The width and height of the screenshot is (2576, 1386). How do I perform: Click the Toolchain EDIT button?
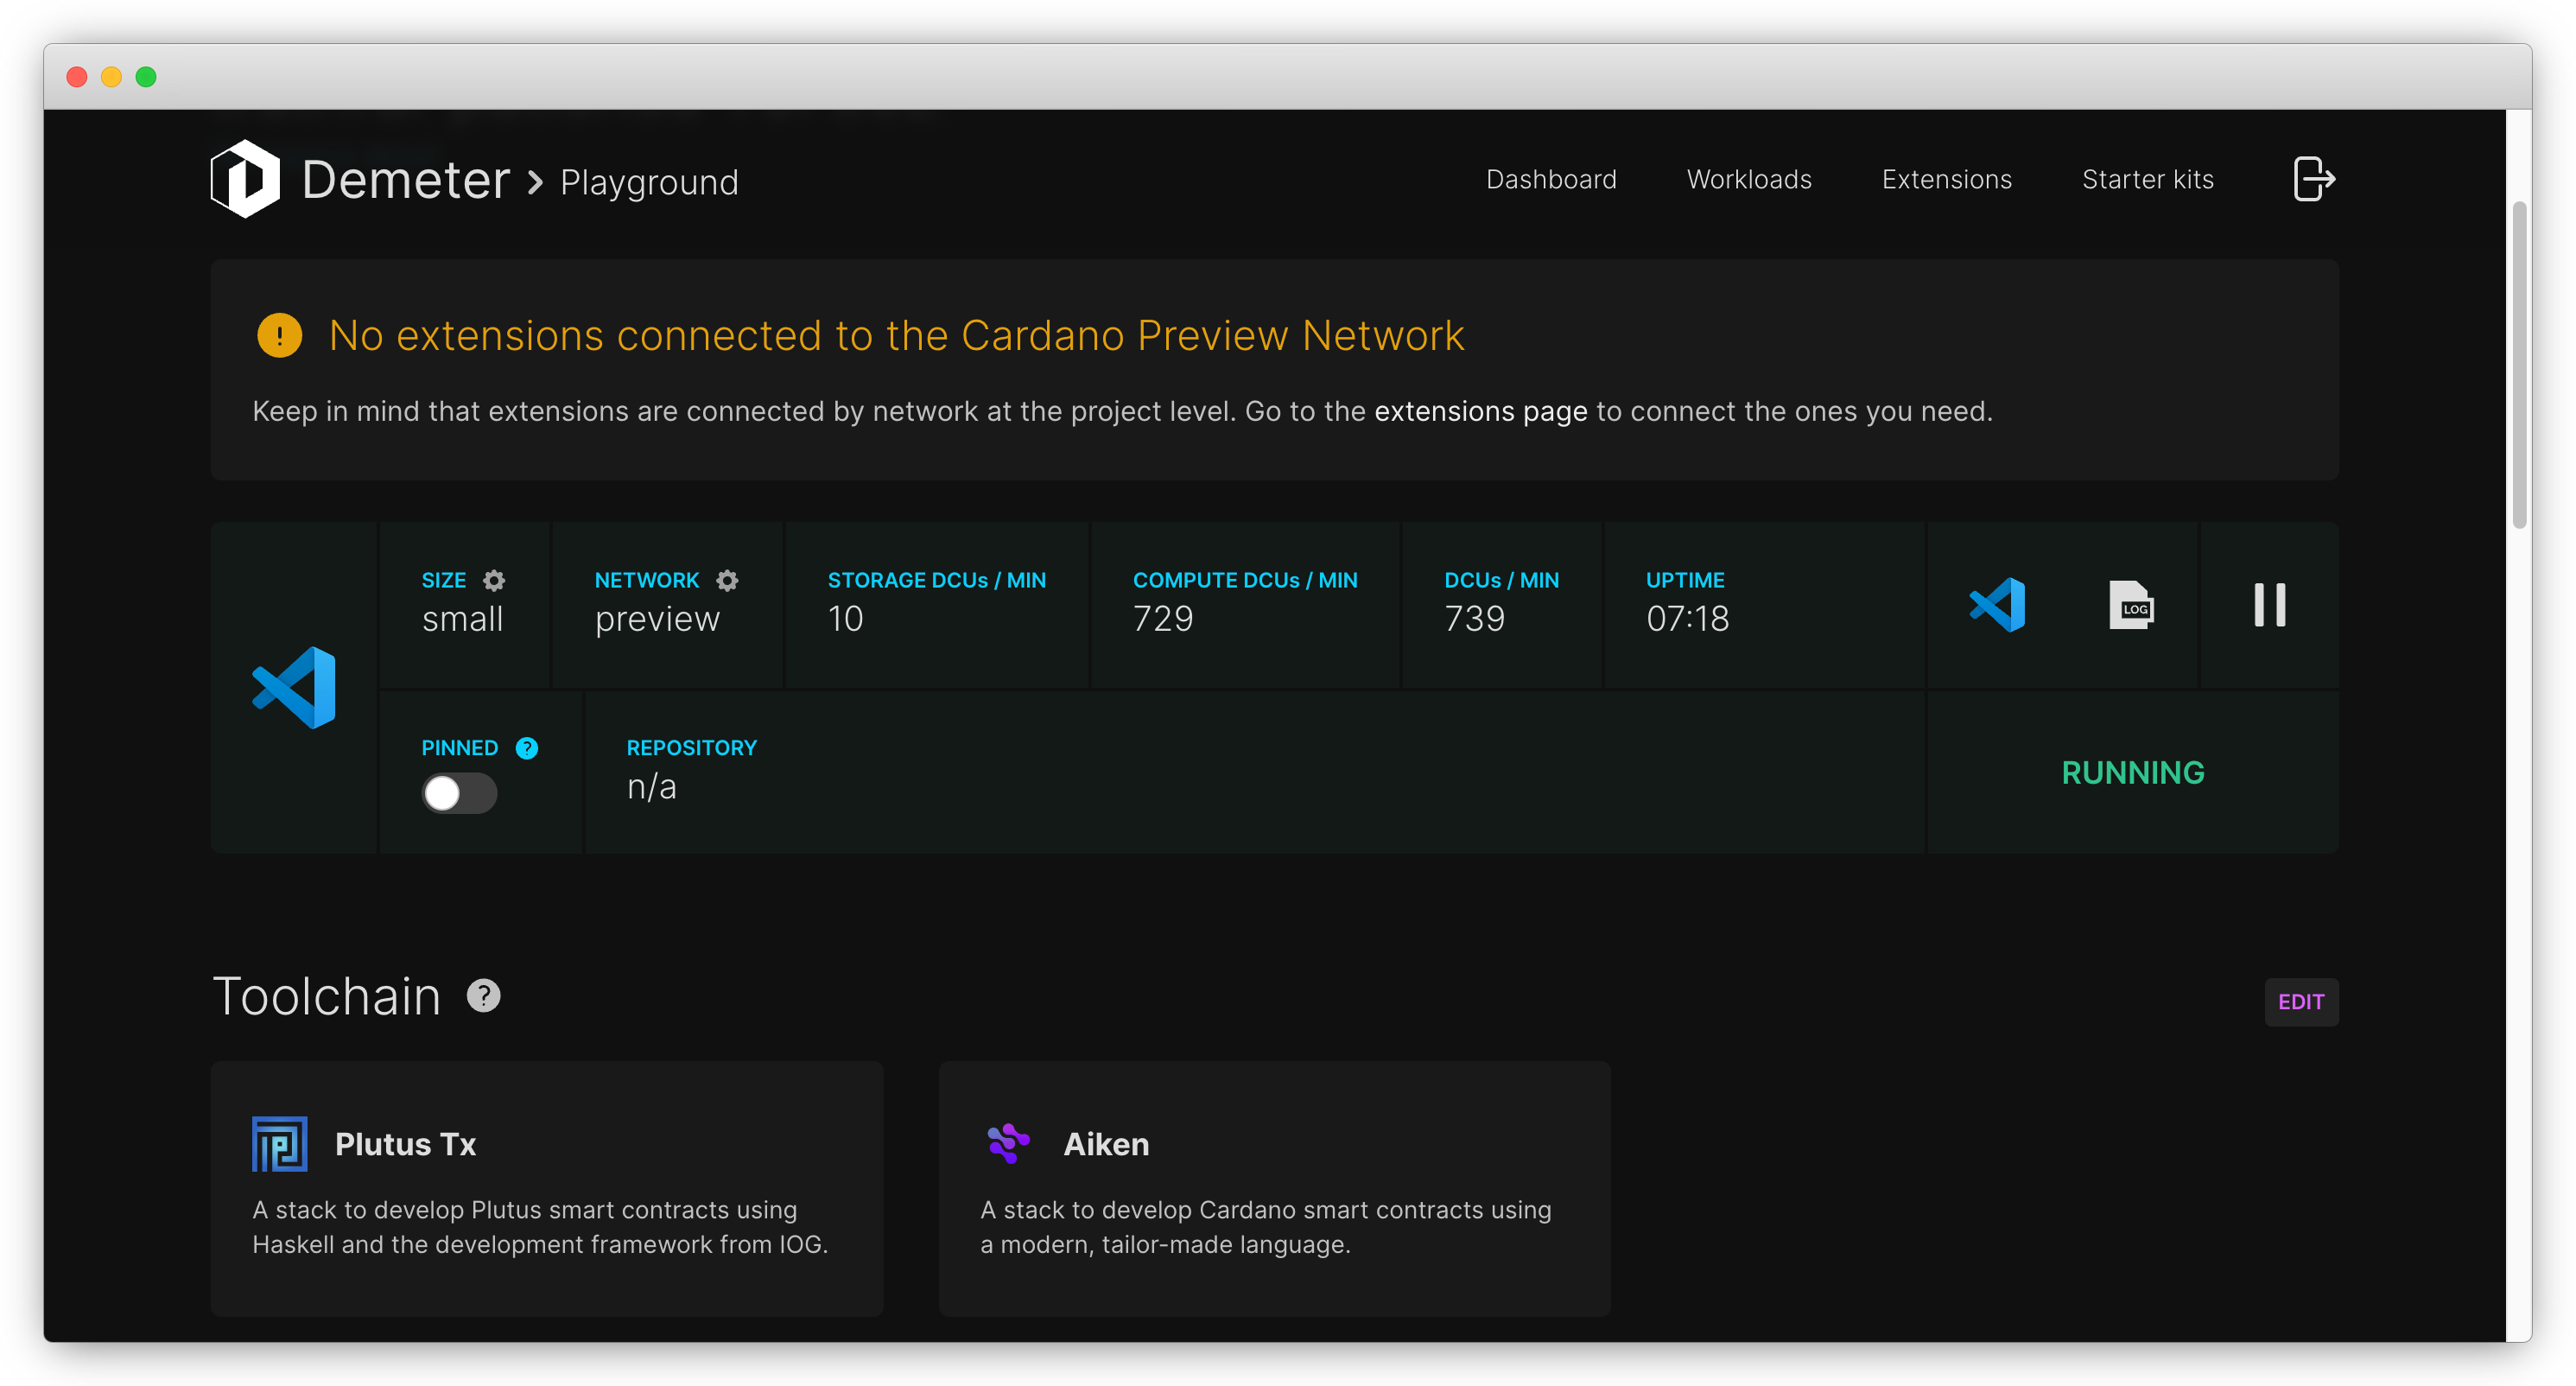2301,1002
